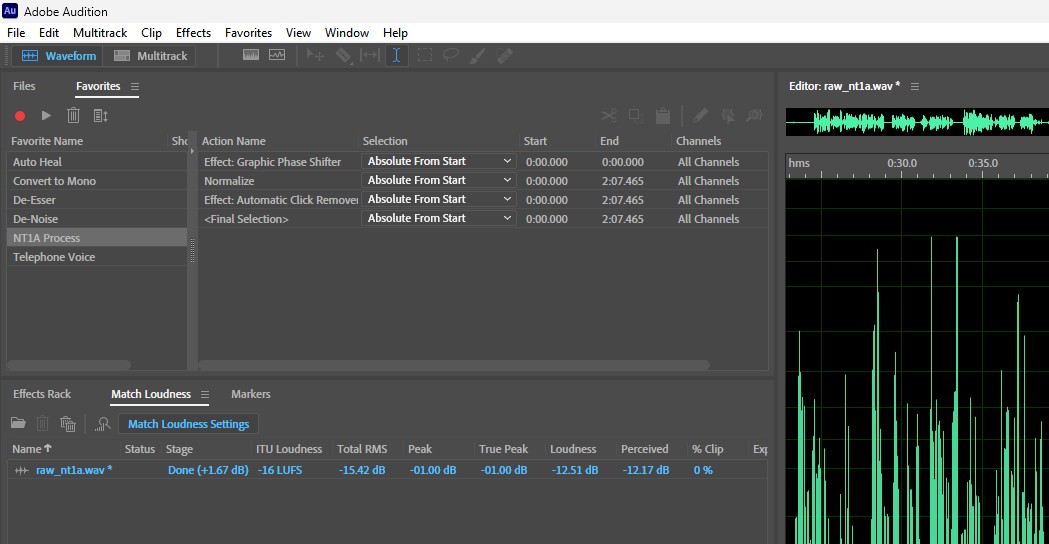The width and height of the screenshot is (1049, 544).
Task: Switch to the Markers tab
Action: (x=250, y=394)
